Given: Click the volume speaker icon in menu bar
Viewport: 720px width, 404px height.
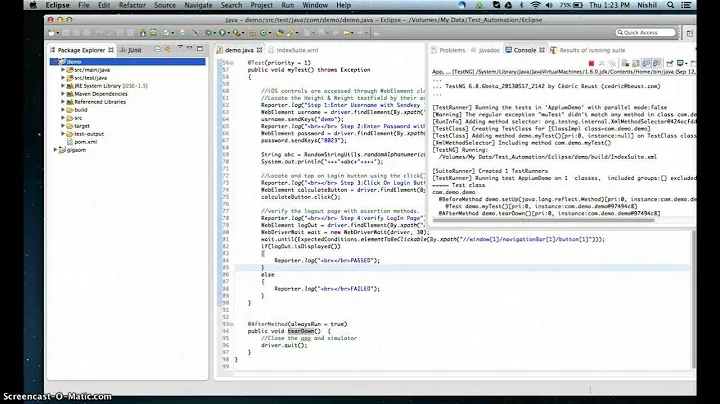Looking at the screenshot, I should pos(549,5).
